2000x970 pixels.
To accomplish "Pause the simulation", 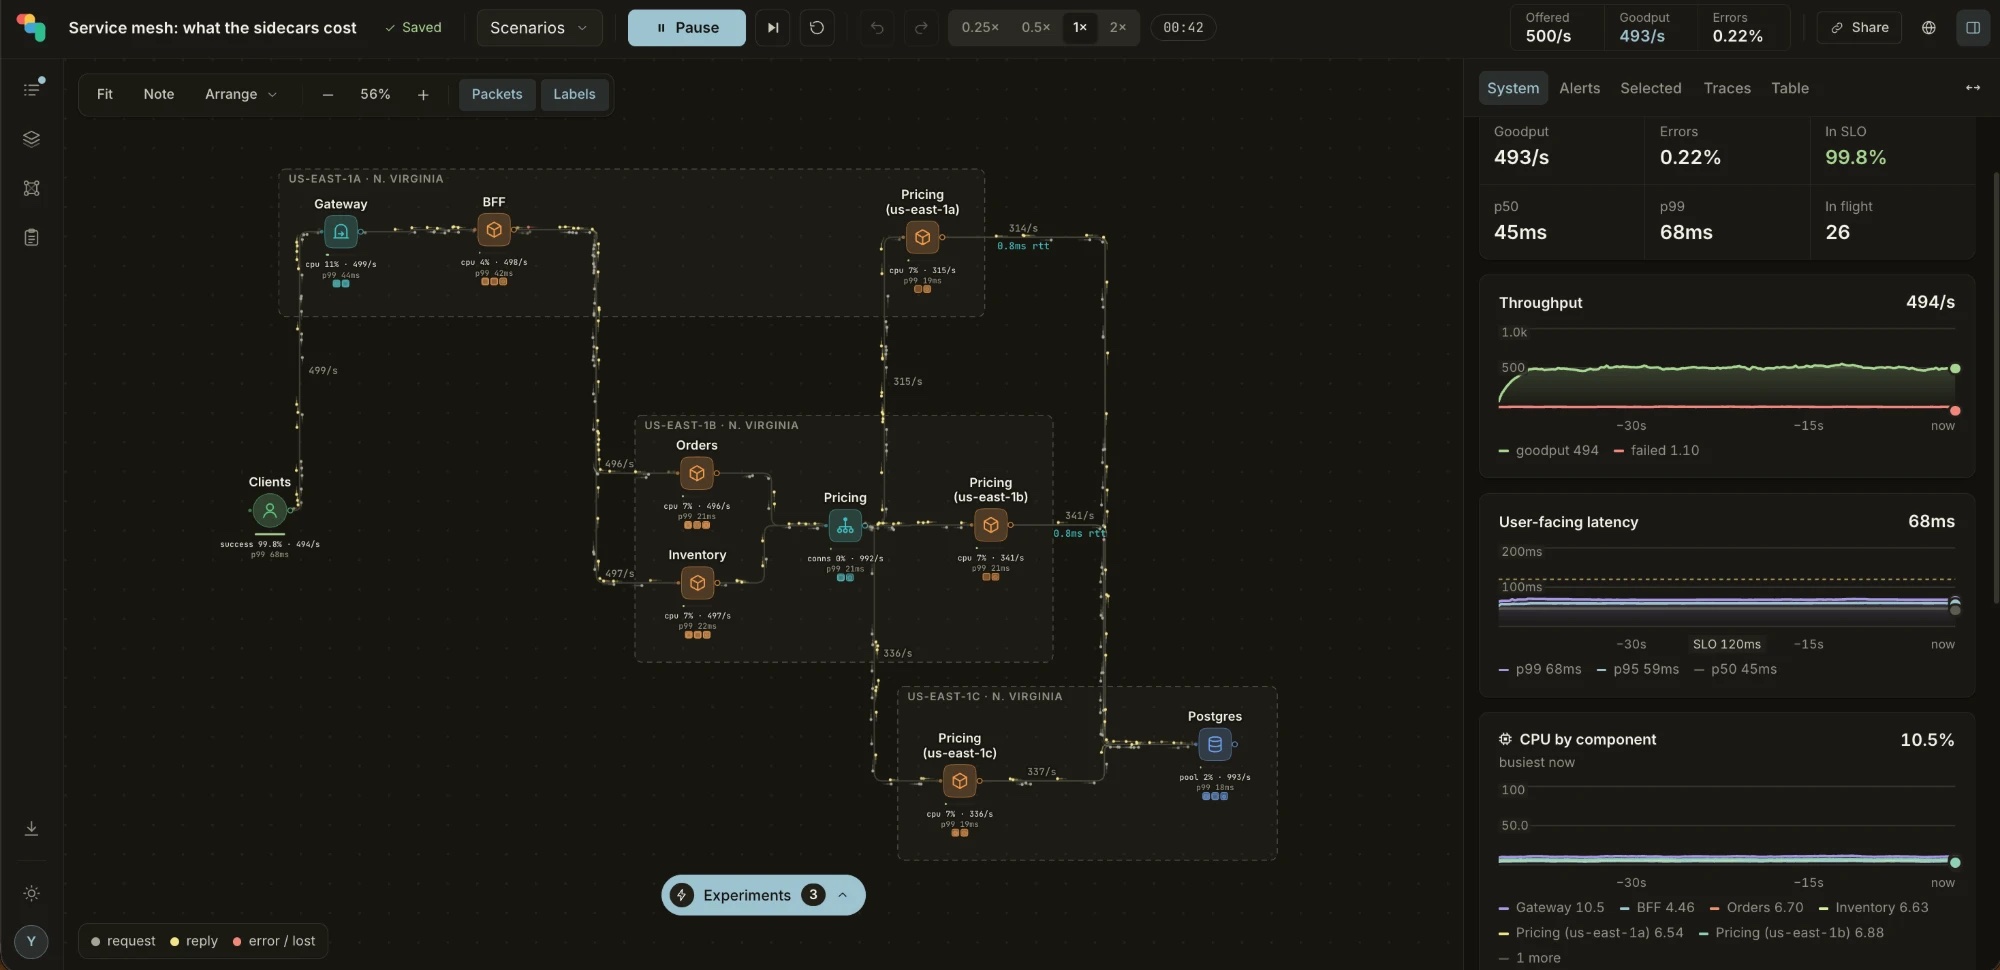I will coord(687,28).
